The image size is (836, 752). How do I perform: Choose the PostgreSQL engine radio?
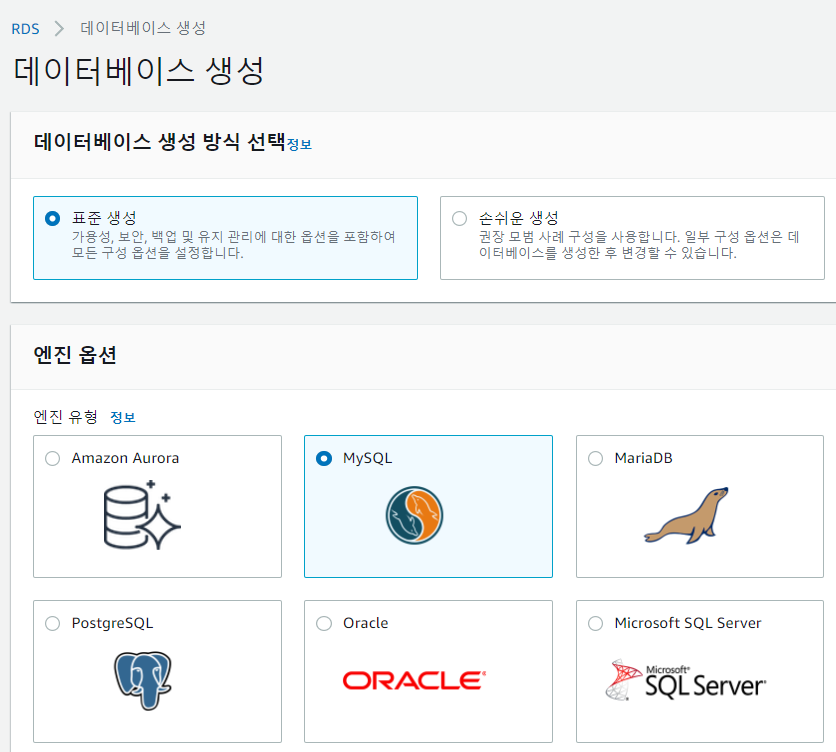click(x=52, y=623)
